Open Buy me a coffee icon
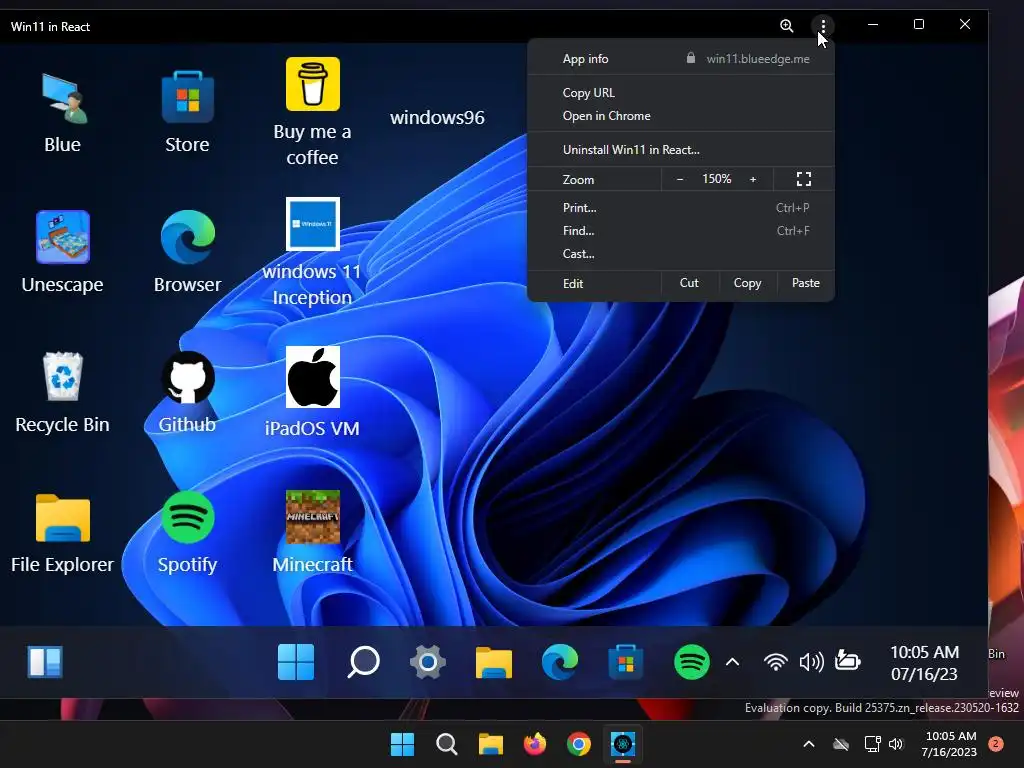The height and width of the screenshot is (768, 1024). 313,112
